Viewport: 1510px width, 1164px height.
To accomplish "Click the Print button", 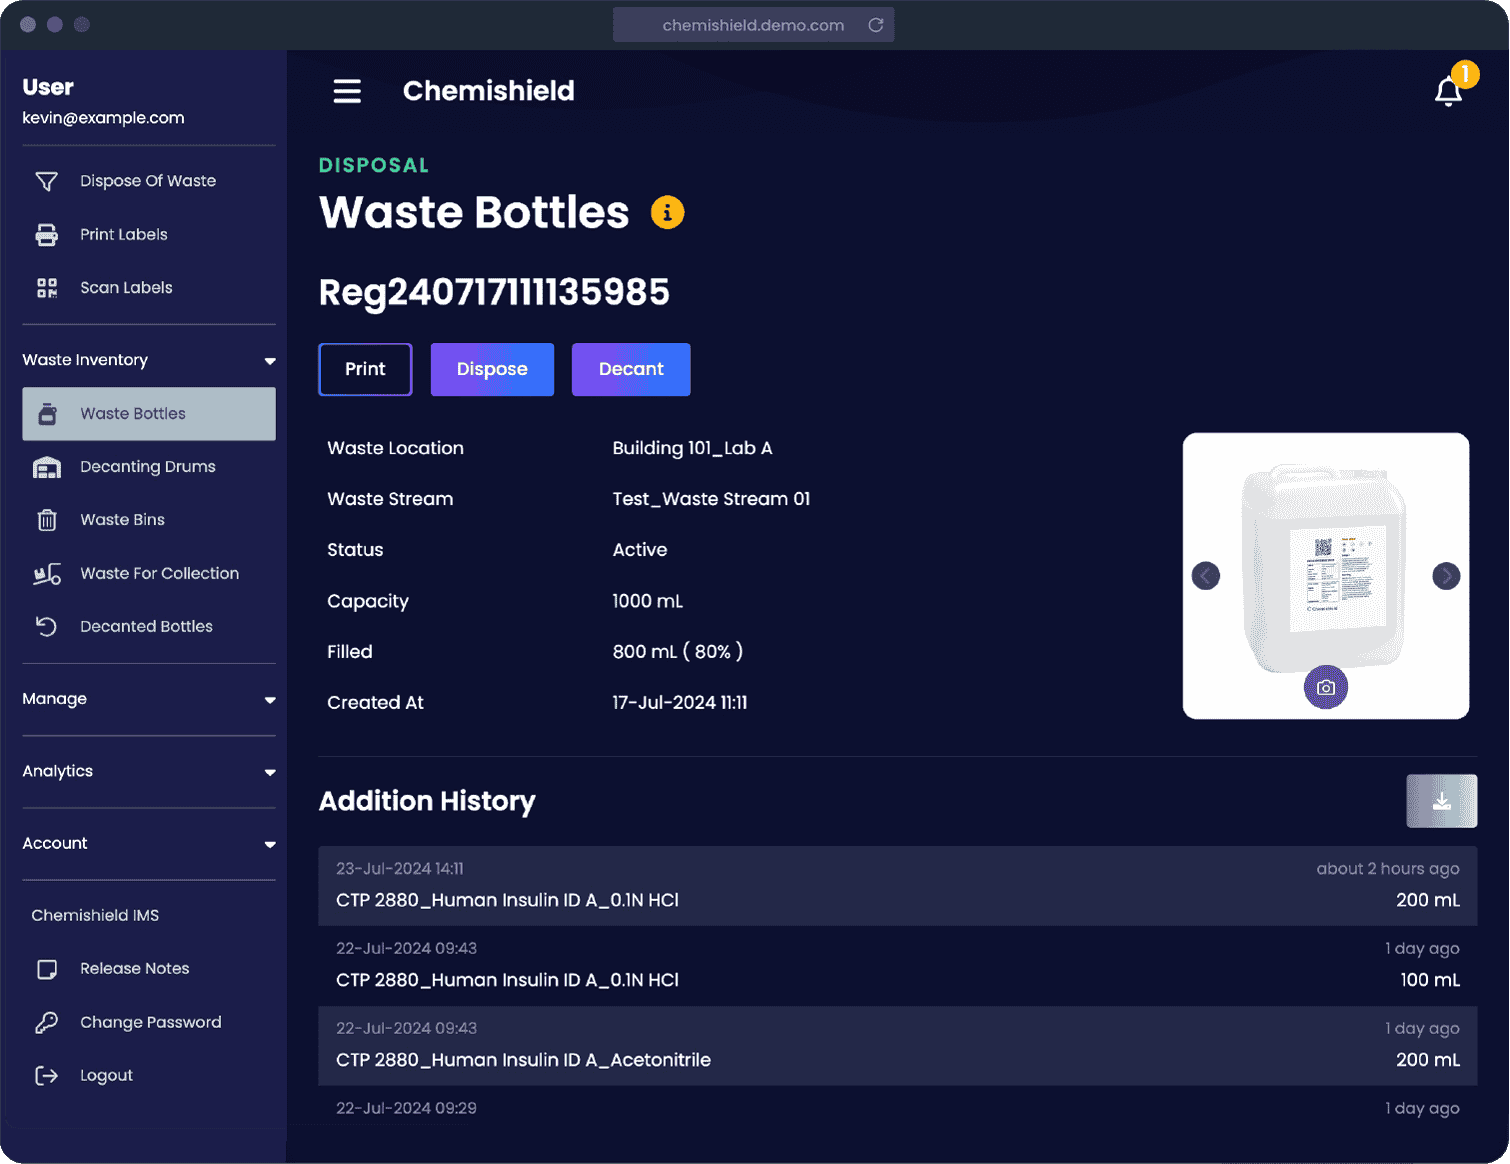I will coord(365,369).
